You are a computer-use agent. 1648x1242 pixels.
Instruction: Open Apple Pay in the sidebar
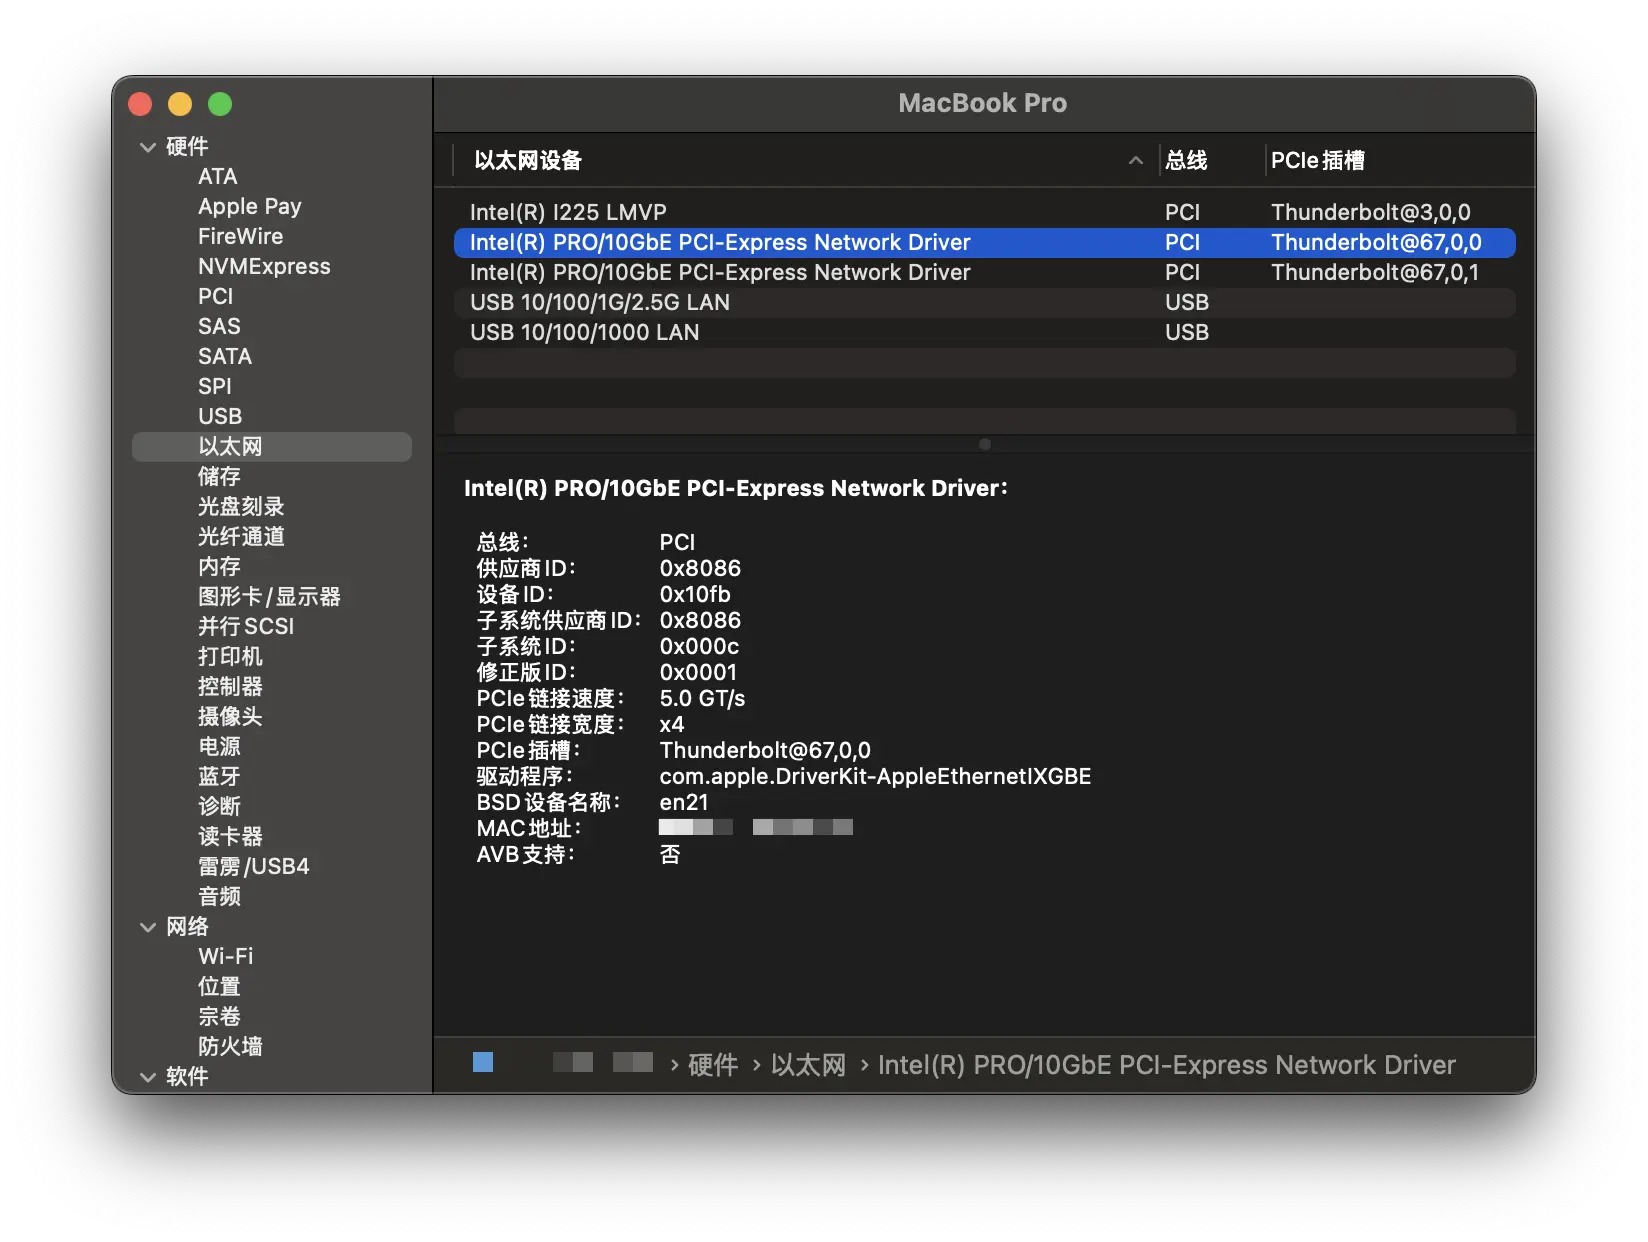click(x=249, y=206)
